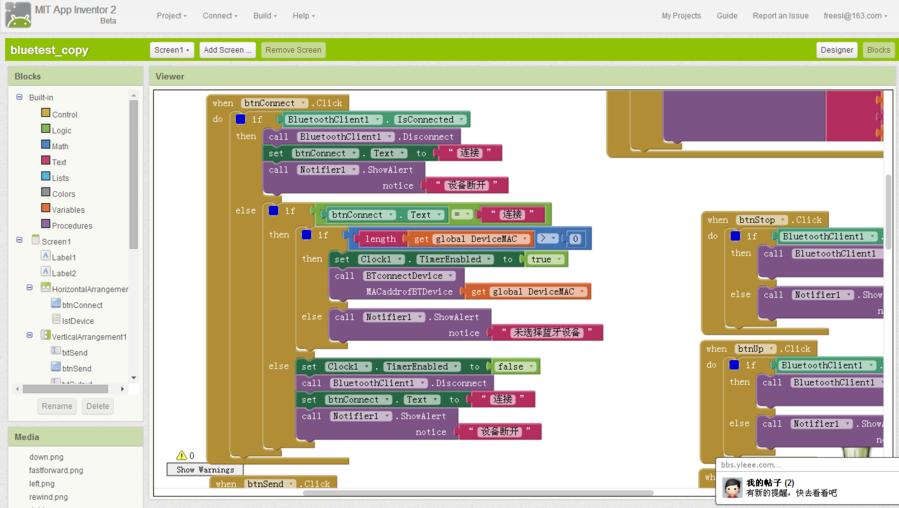899x508 pixels.
Task: Open the true boolean block dropdown
Action: click(x=559, y=259)
